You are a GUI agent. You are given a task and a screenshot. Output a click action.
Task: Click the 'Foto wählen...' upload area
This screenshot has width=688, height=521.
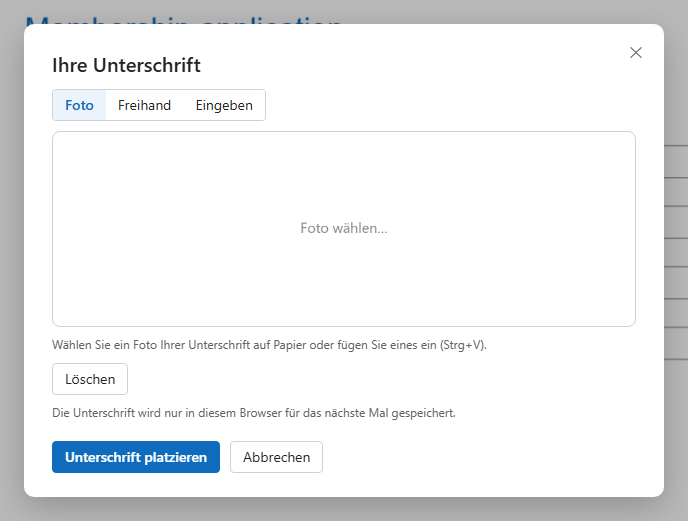pyautogui.click(x=344, y=229)
